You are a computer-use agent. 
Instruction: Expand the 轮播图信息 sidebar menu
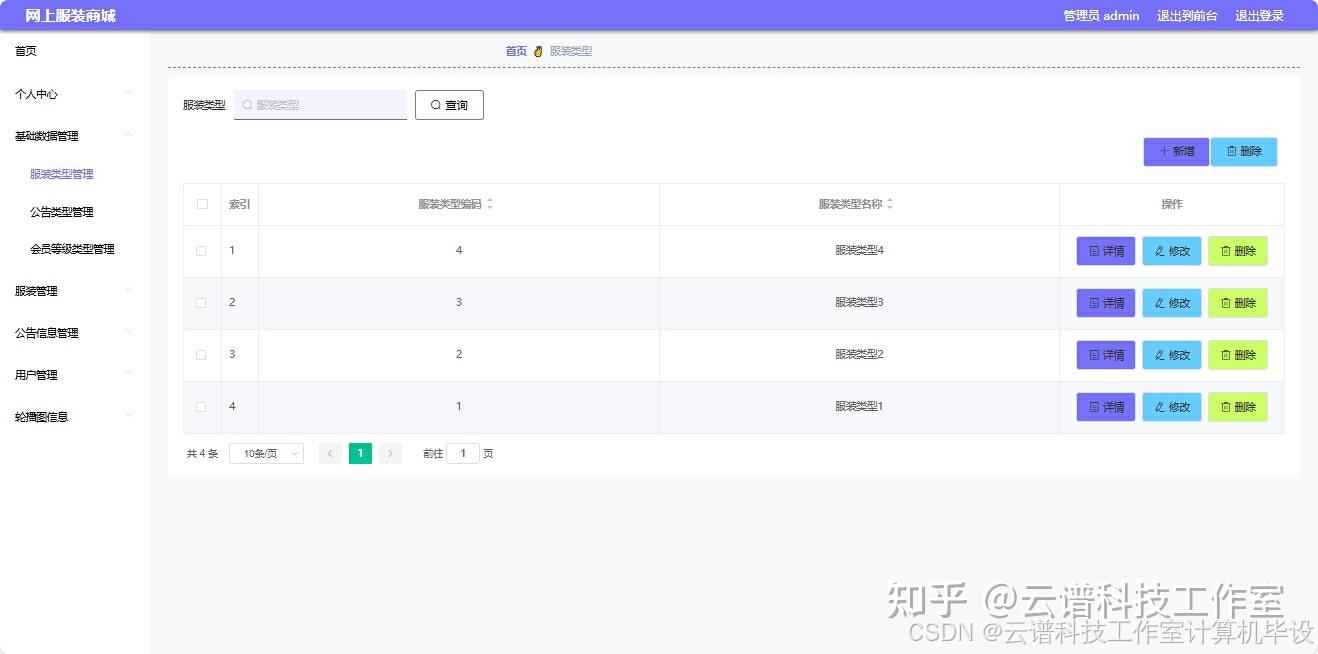pyautogui.click(x=75, y=417)
